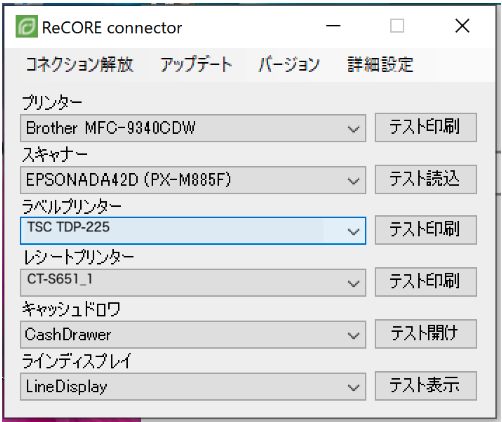Click the テスト開け cash drawer button
Screen dimensions: 502x422
coord(426,334)
